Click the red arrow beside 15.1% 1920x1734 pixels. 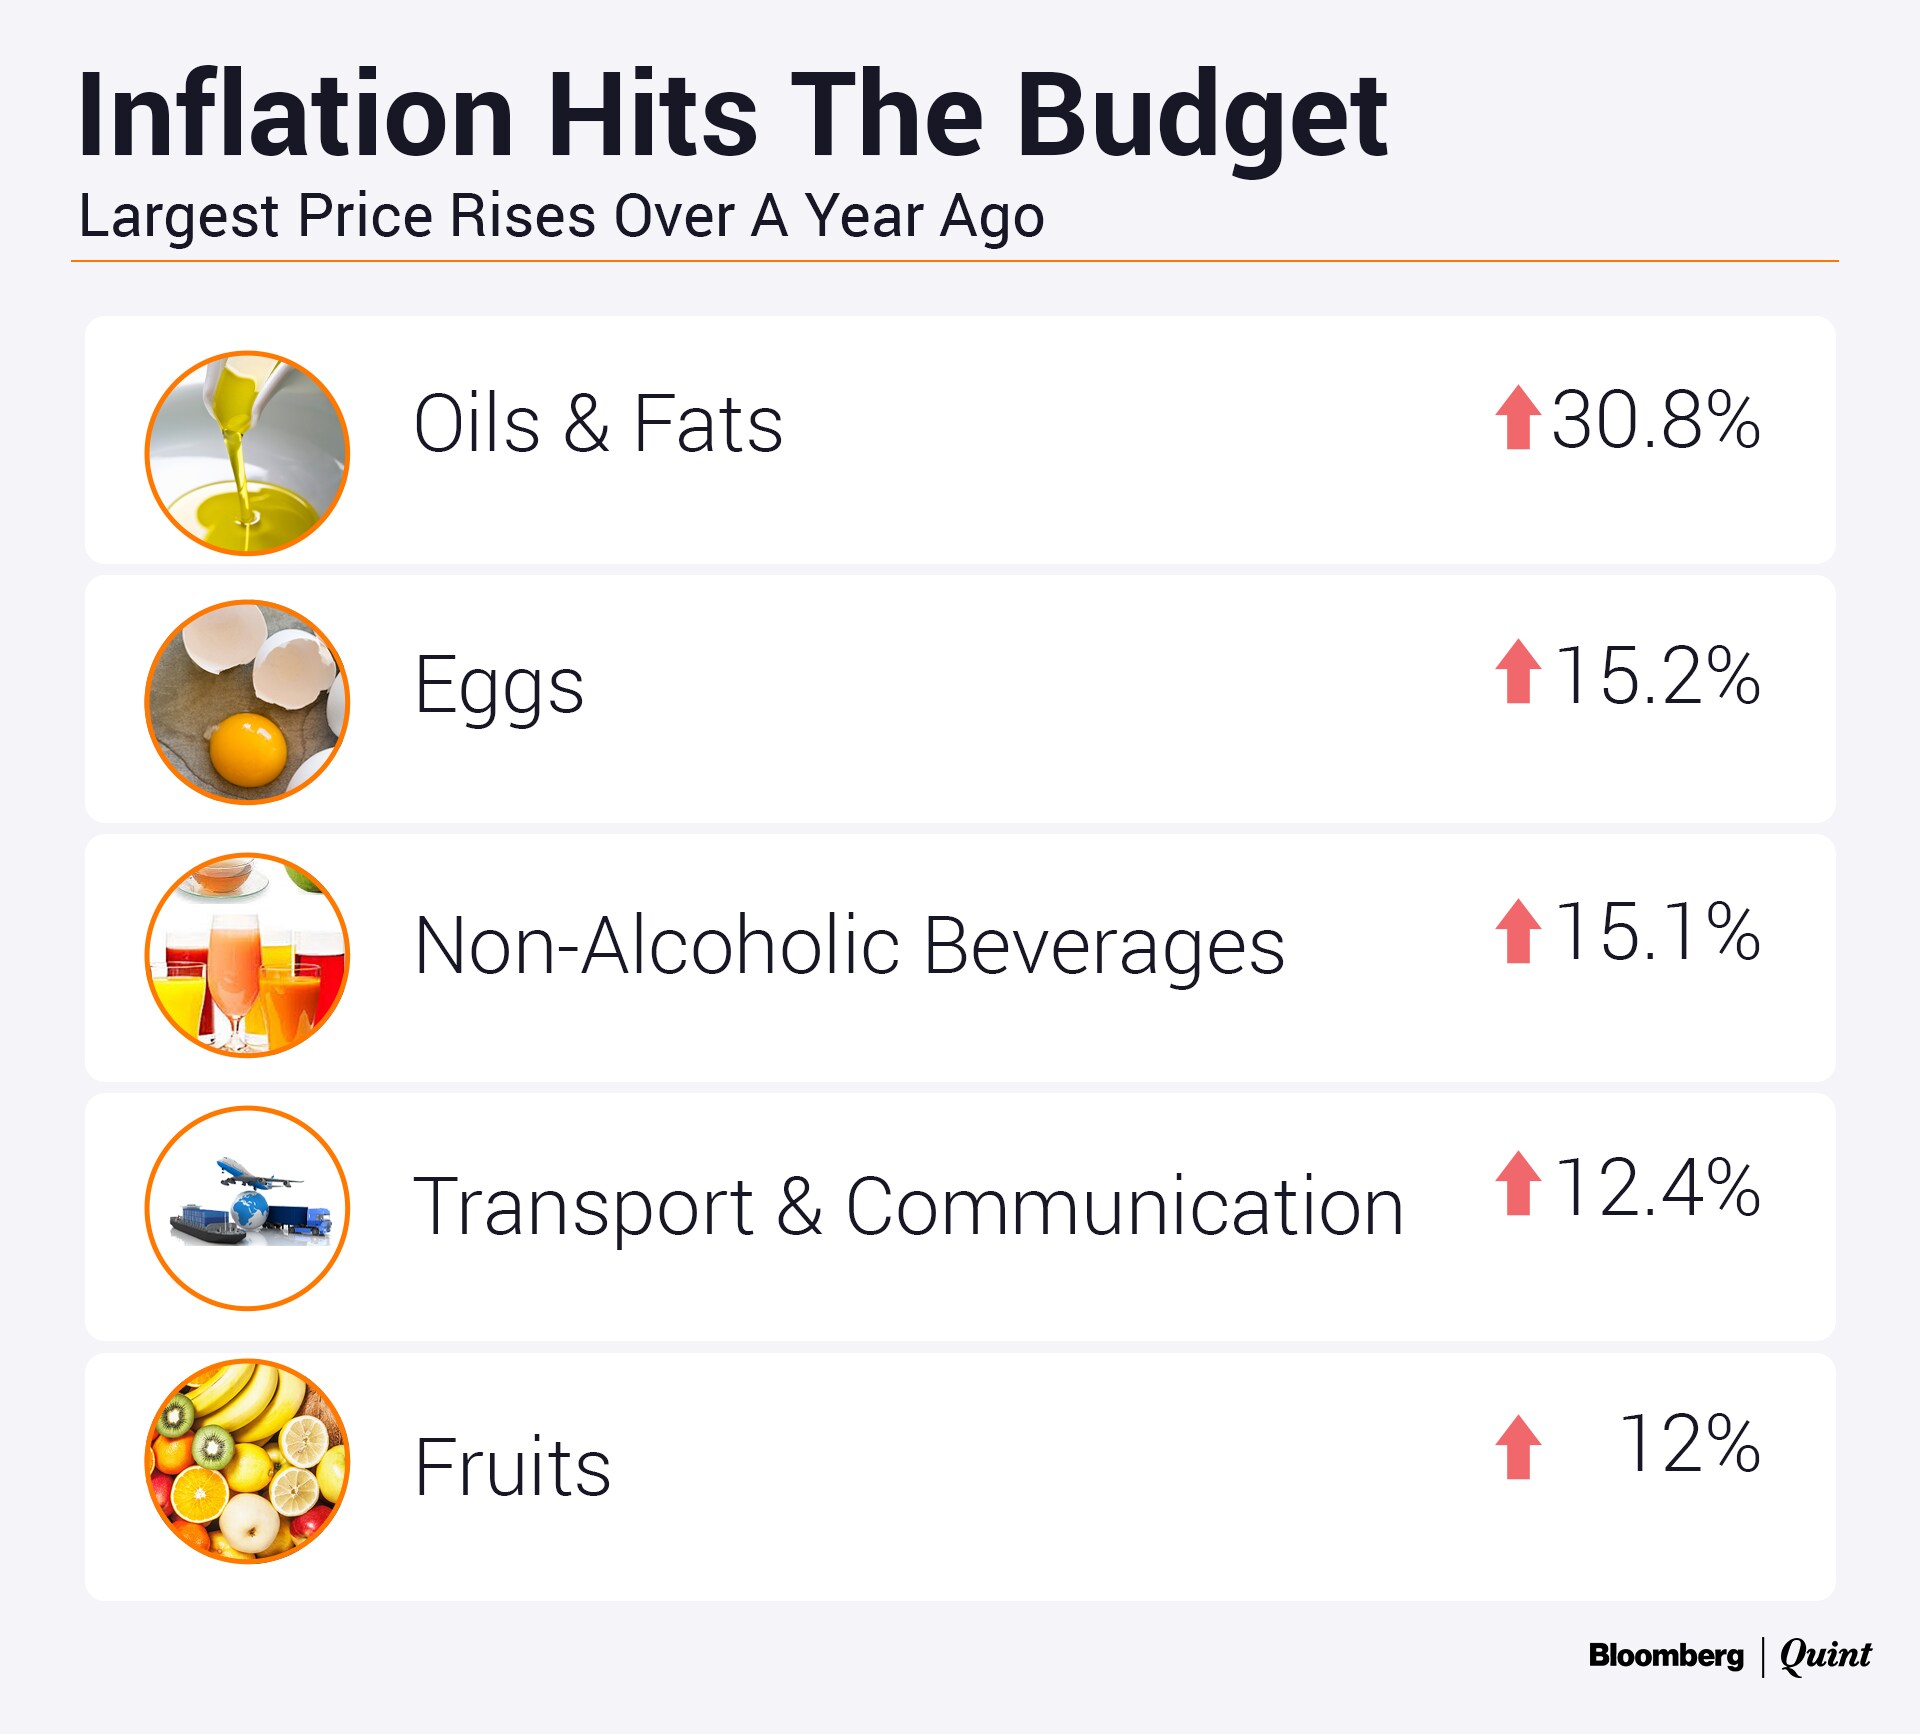pos(1517,931)
